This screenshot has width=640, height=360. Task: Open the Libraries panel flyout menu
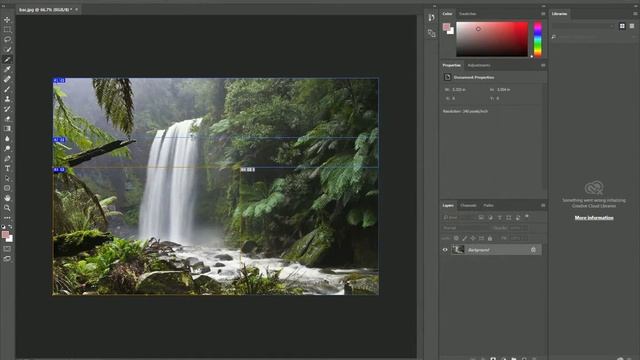(635, 14)
